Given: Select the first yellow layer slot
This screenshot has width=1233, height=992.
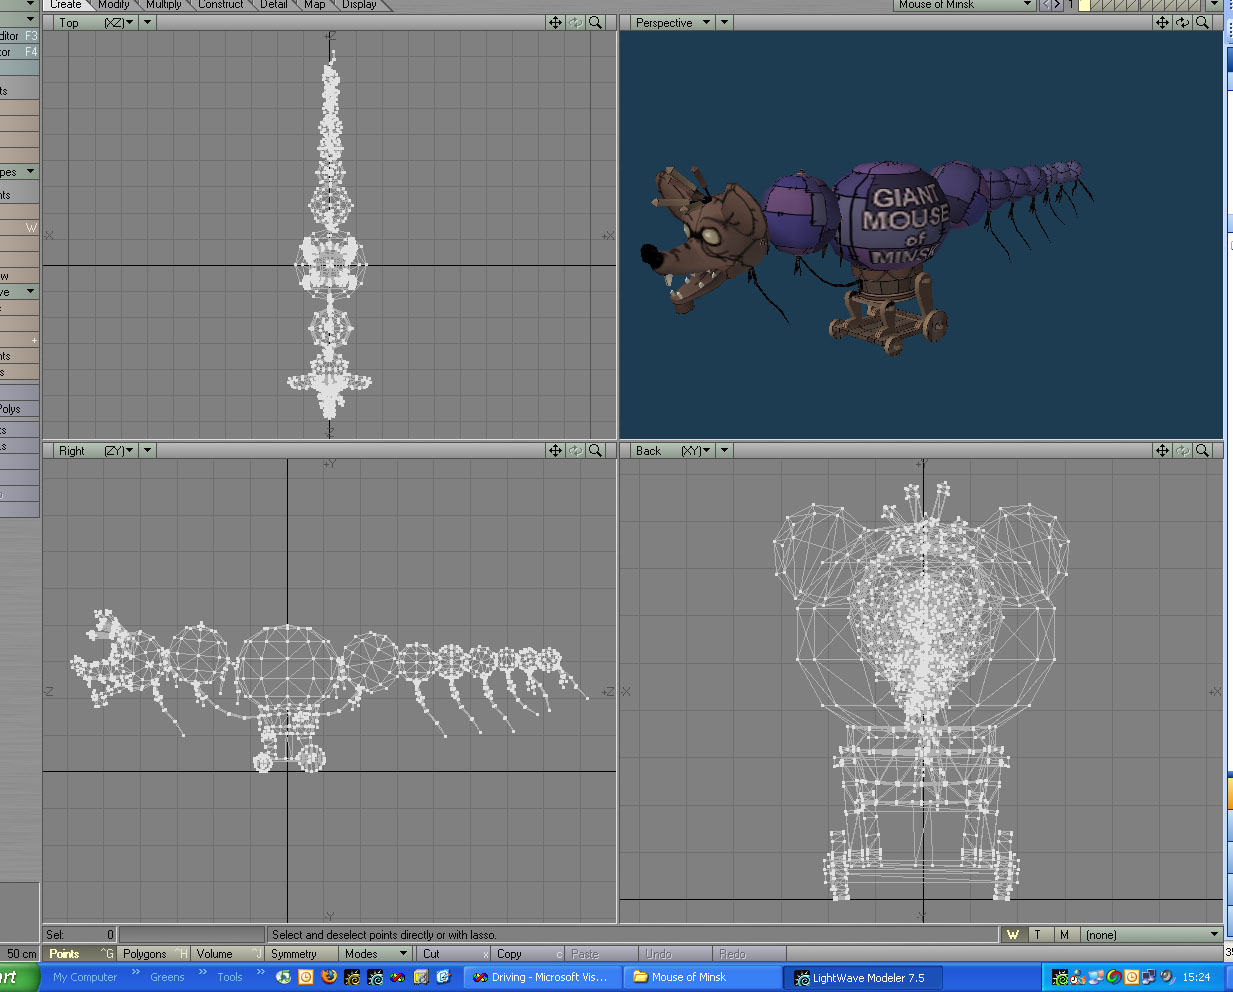Looking at the screenshot, I should 1084,5.
